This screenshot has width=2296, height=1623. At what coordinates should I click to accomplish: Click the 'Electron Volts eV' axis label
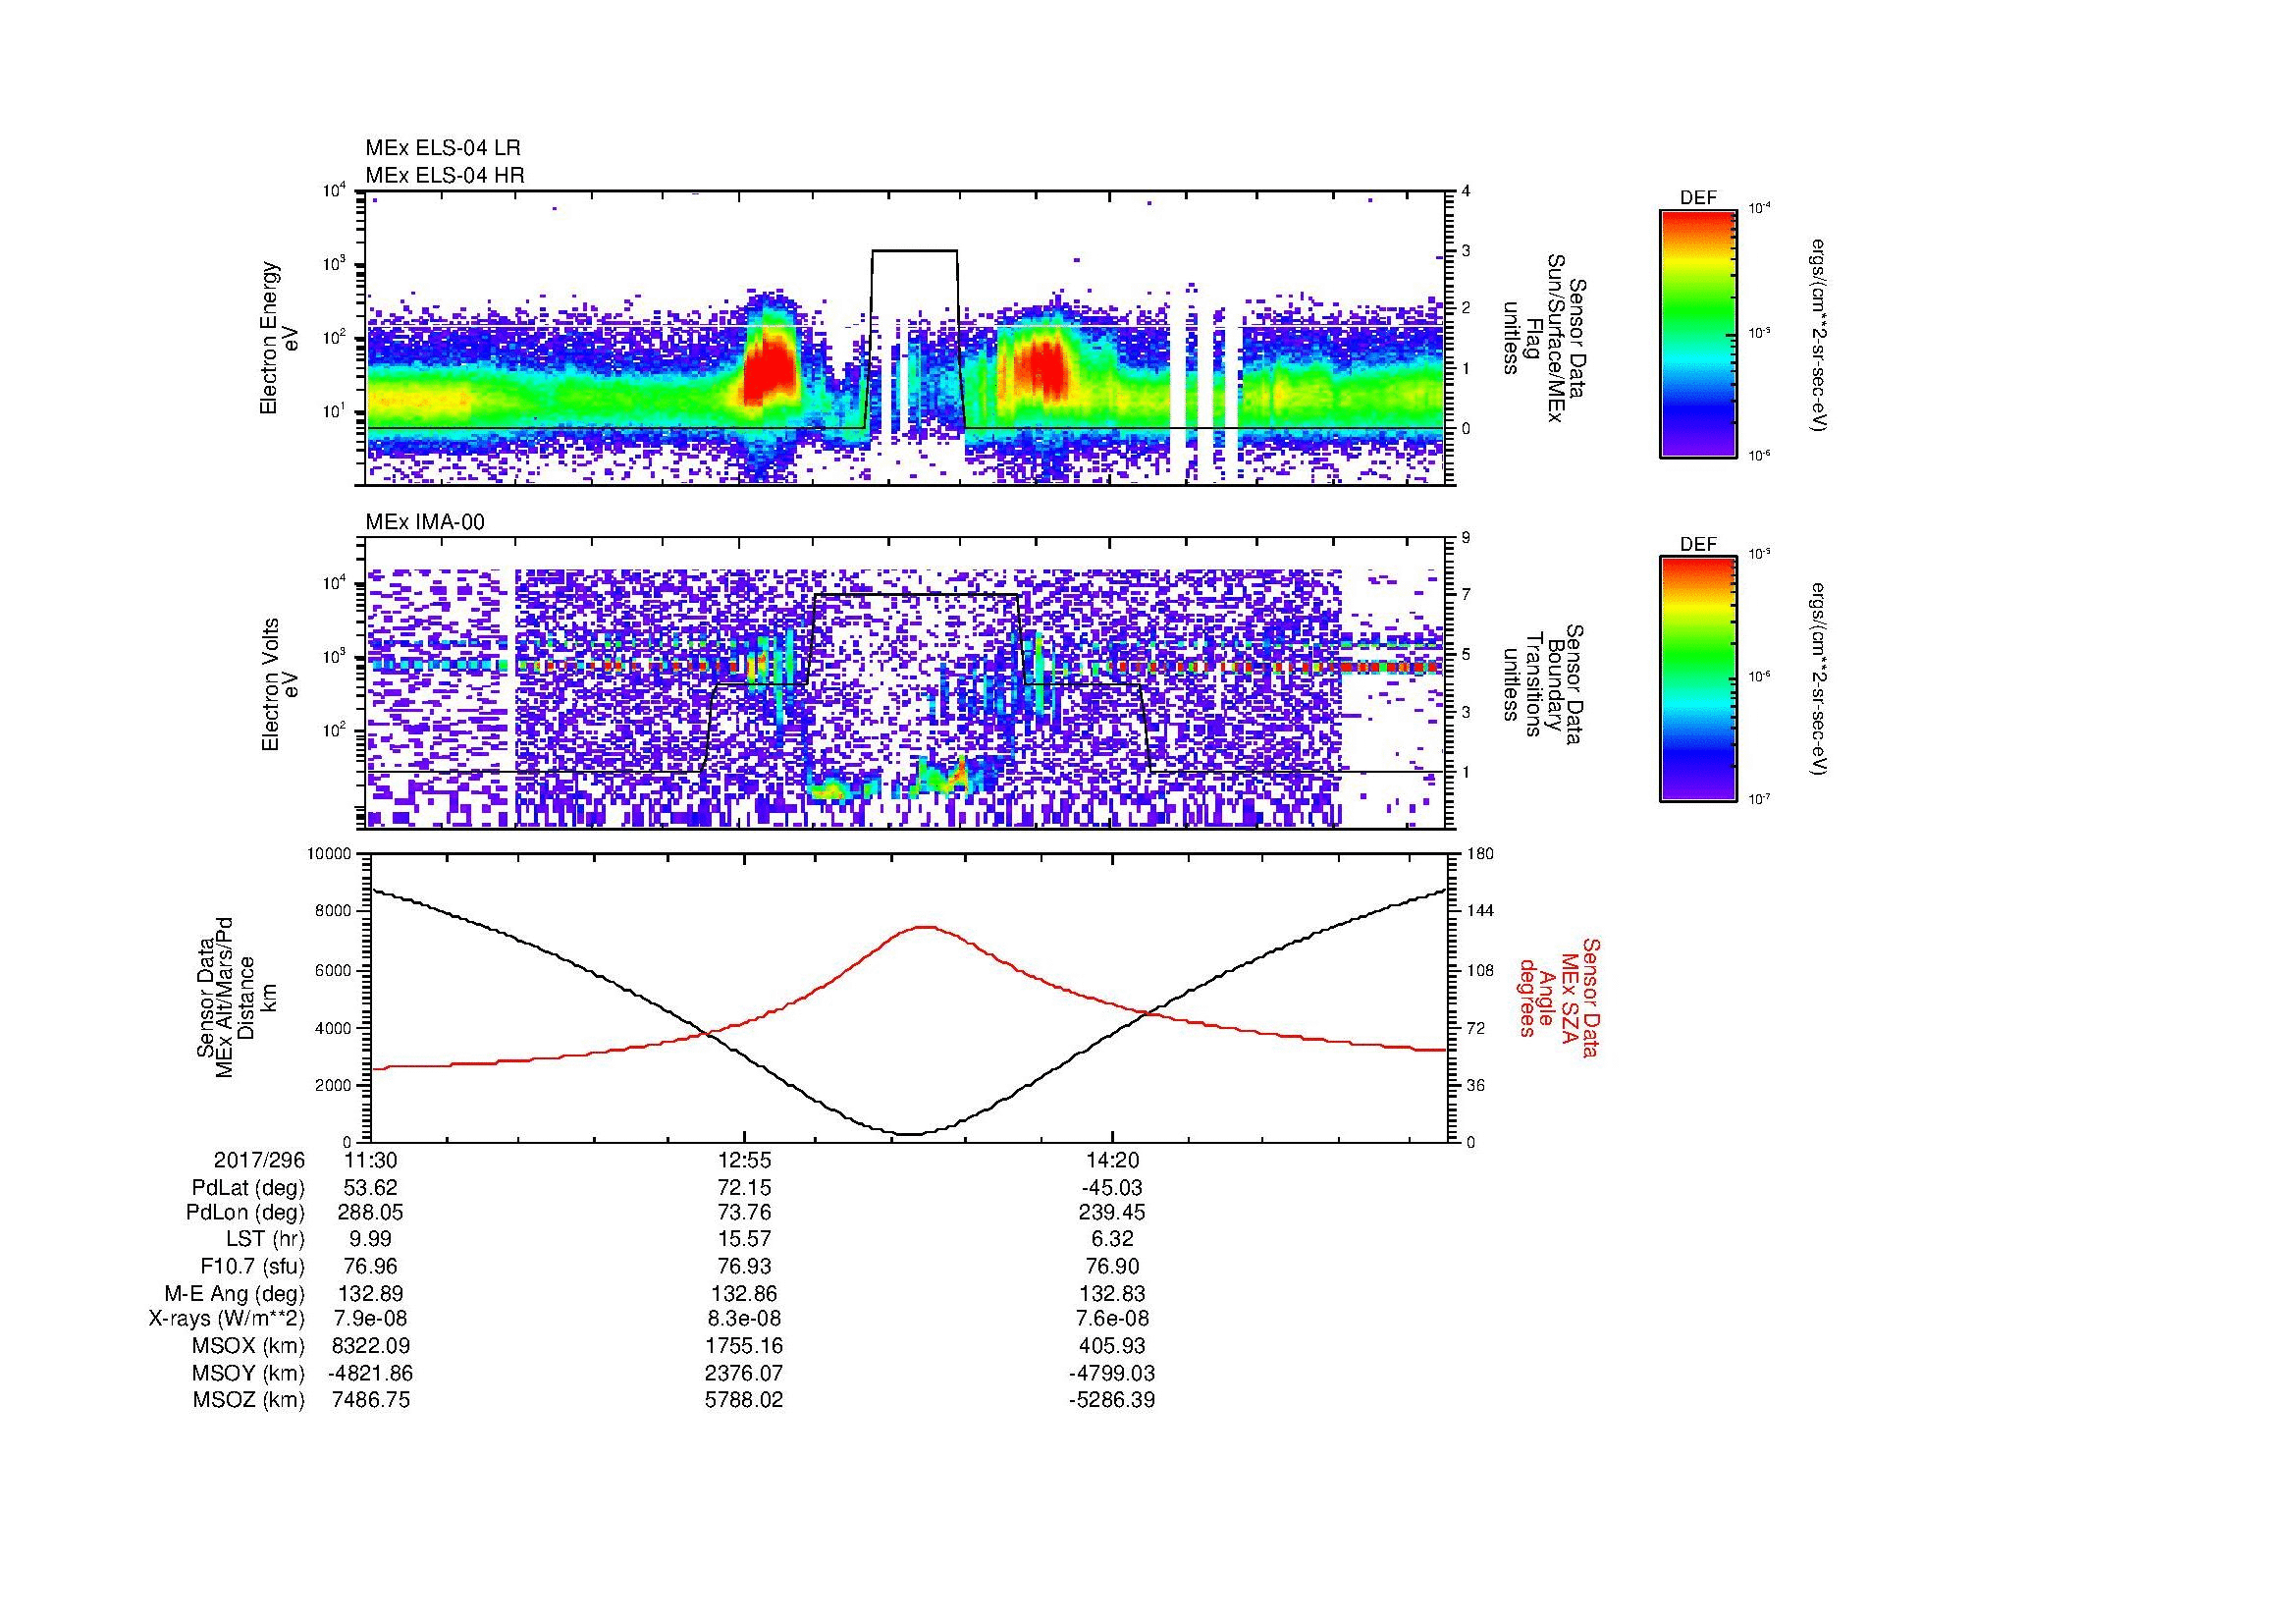(x=279, y=685)
